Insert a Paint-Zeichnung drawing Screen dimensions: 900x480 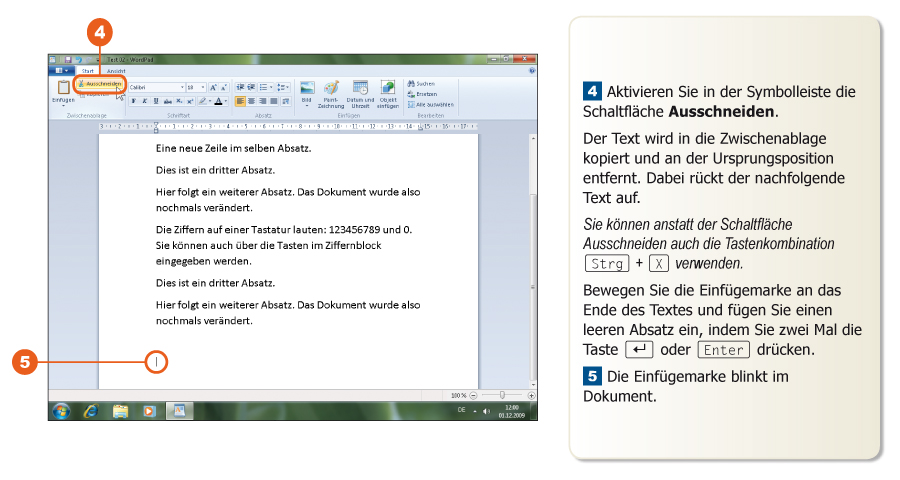(331, 90)
